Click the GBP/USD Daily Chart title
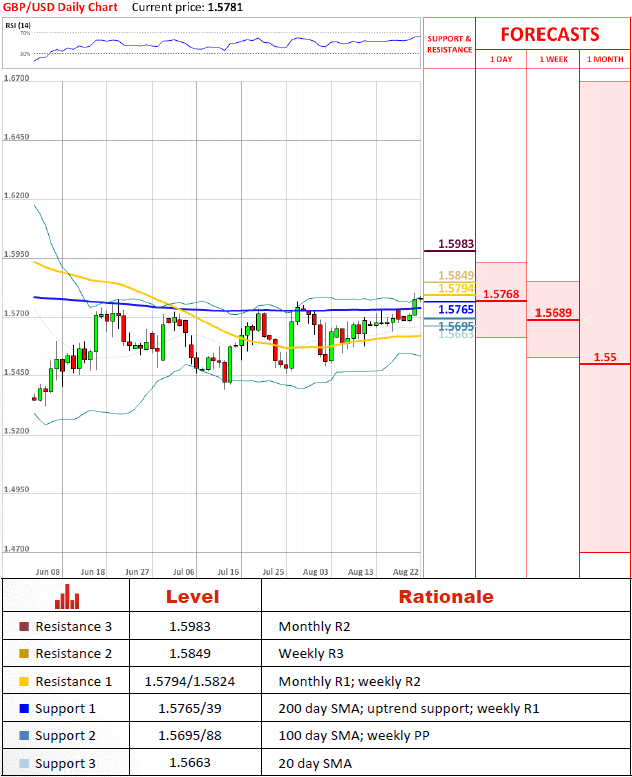 [60, 7]
